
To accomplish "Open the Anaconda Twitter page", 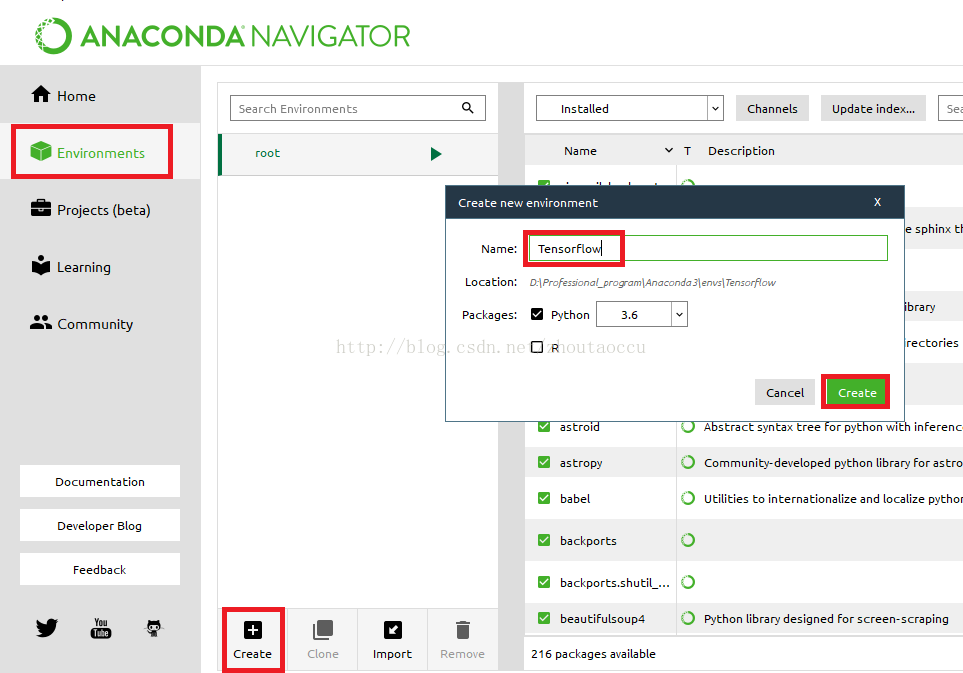I will point(47,628).
